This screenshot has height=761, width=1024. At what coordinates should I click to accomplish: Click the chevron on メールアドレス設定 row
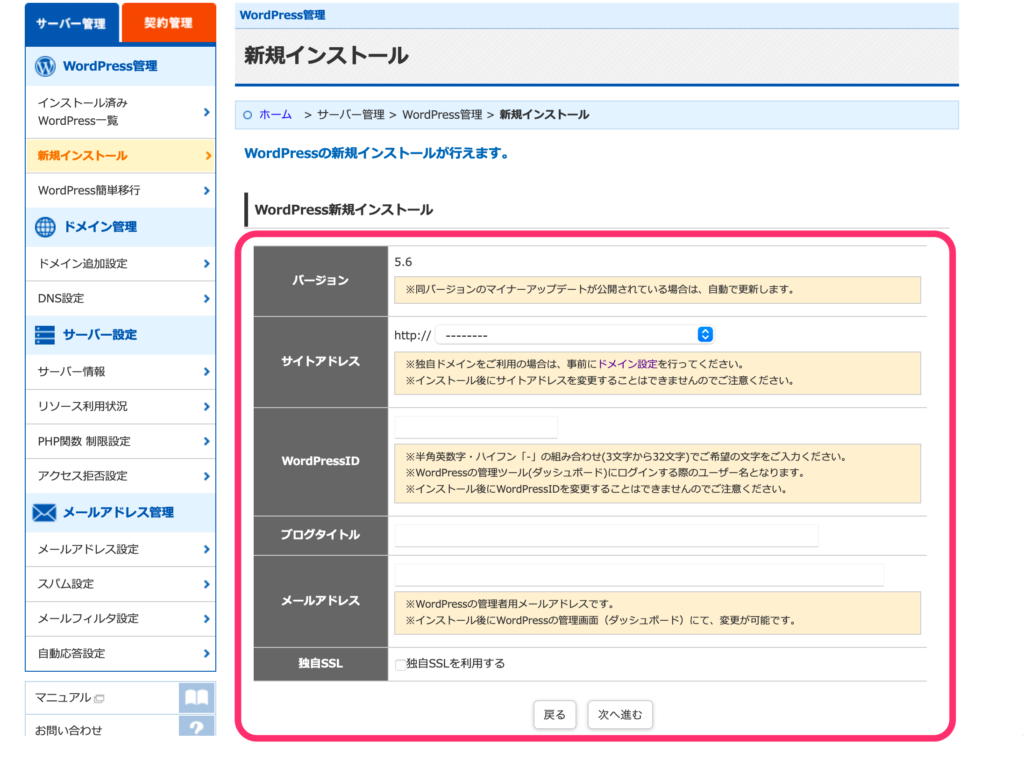[x=206, y=549]
